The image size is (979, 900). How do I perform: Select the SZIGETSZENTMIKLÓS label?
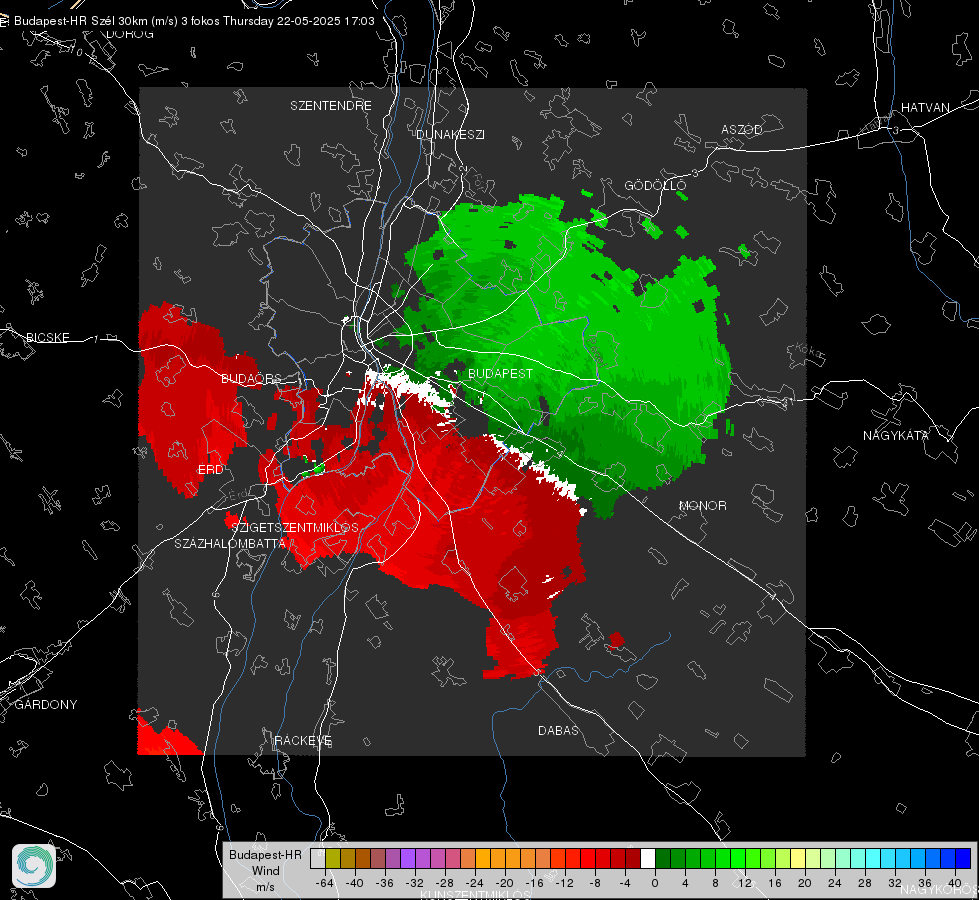coord(295,527)
